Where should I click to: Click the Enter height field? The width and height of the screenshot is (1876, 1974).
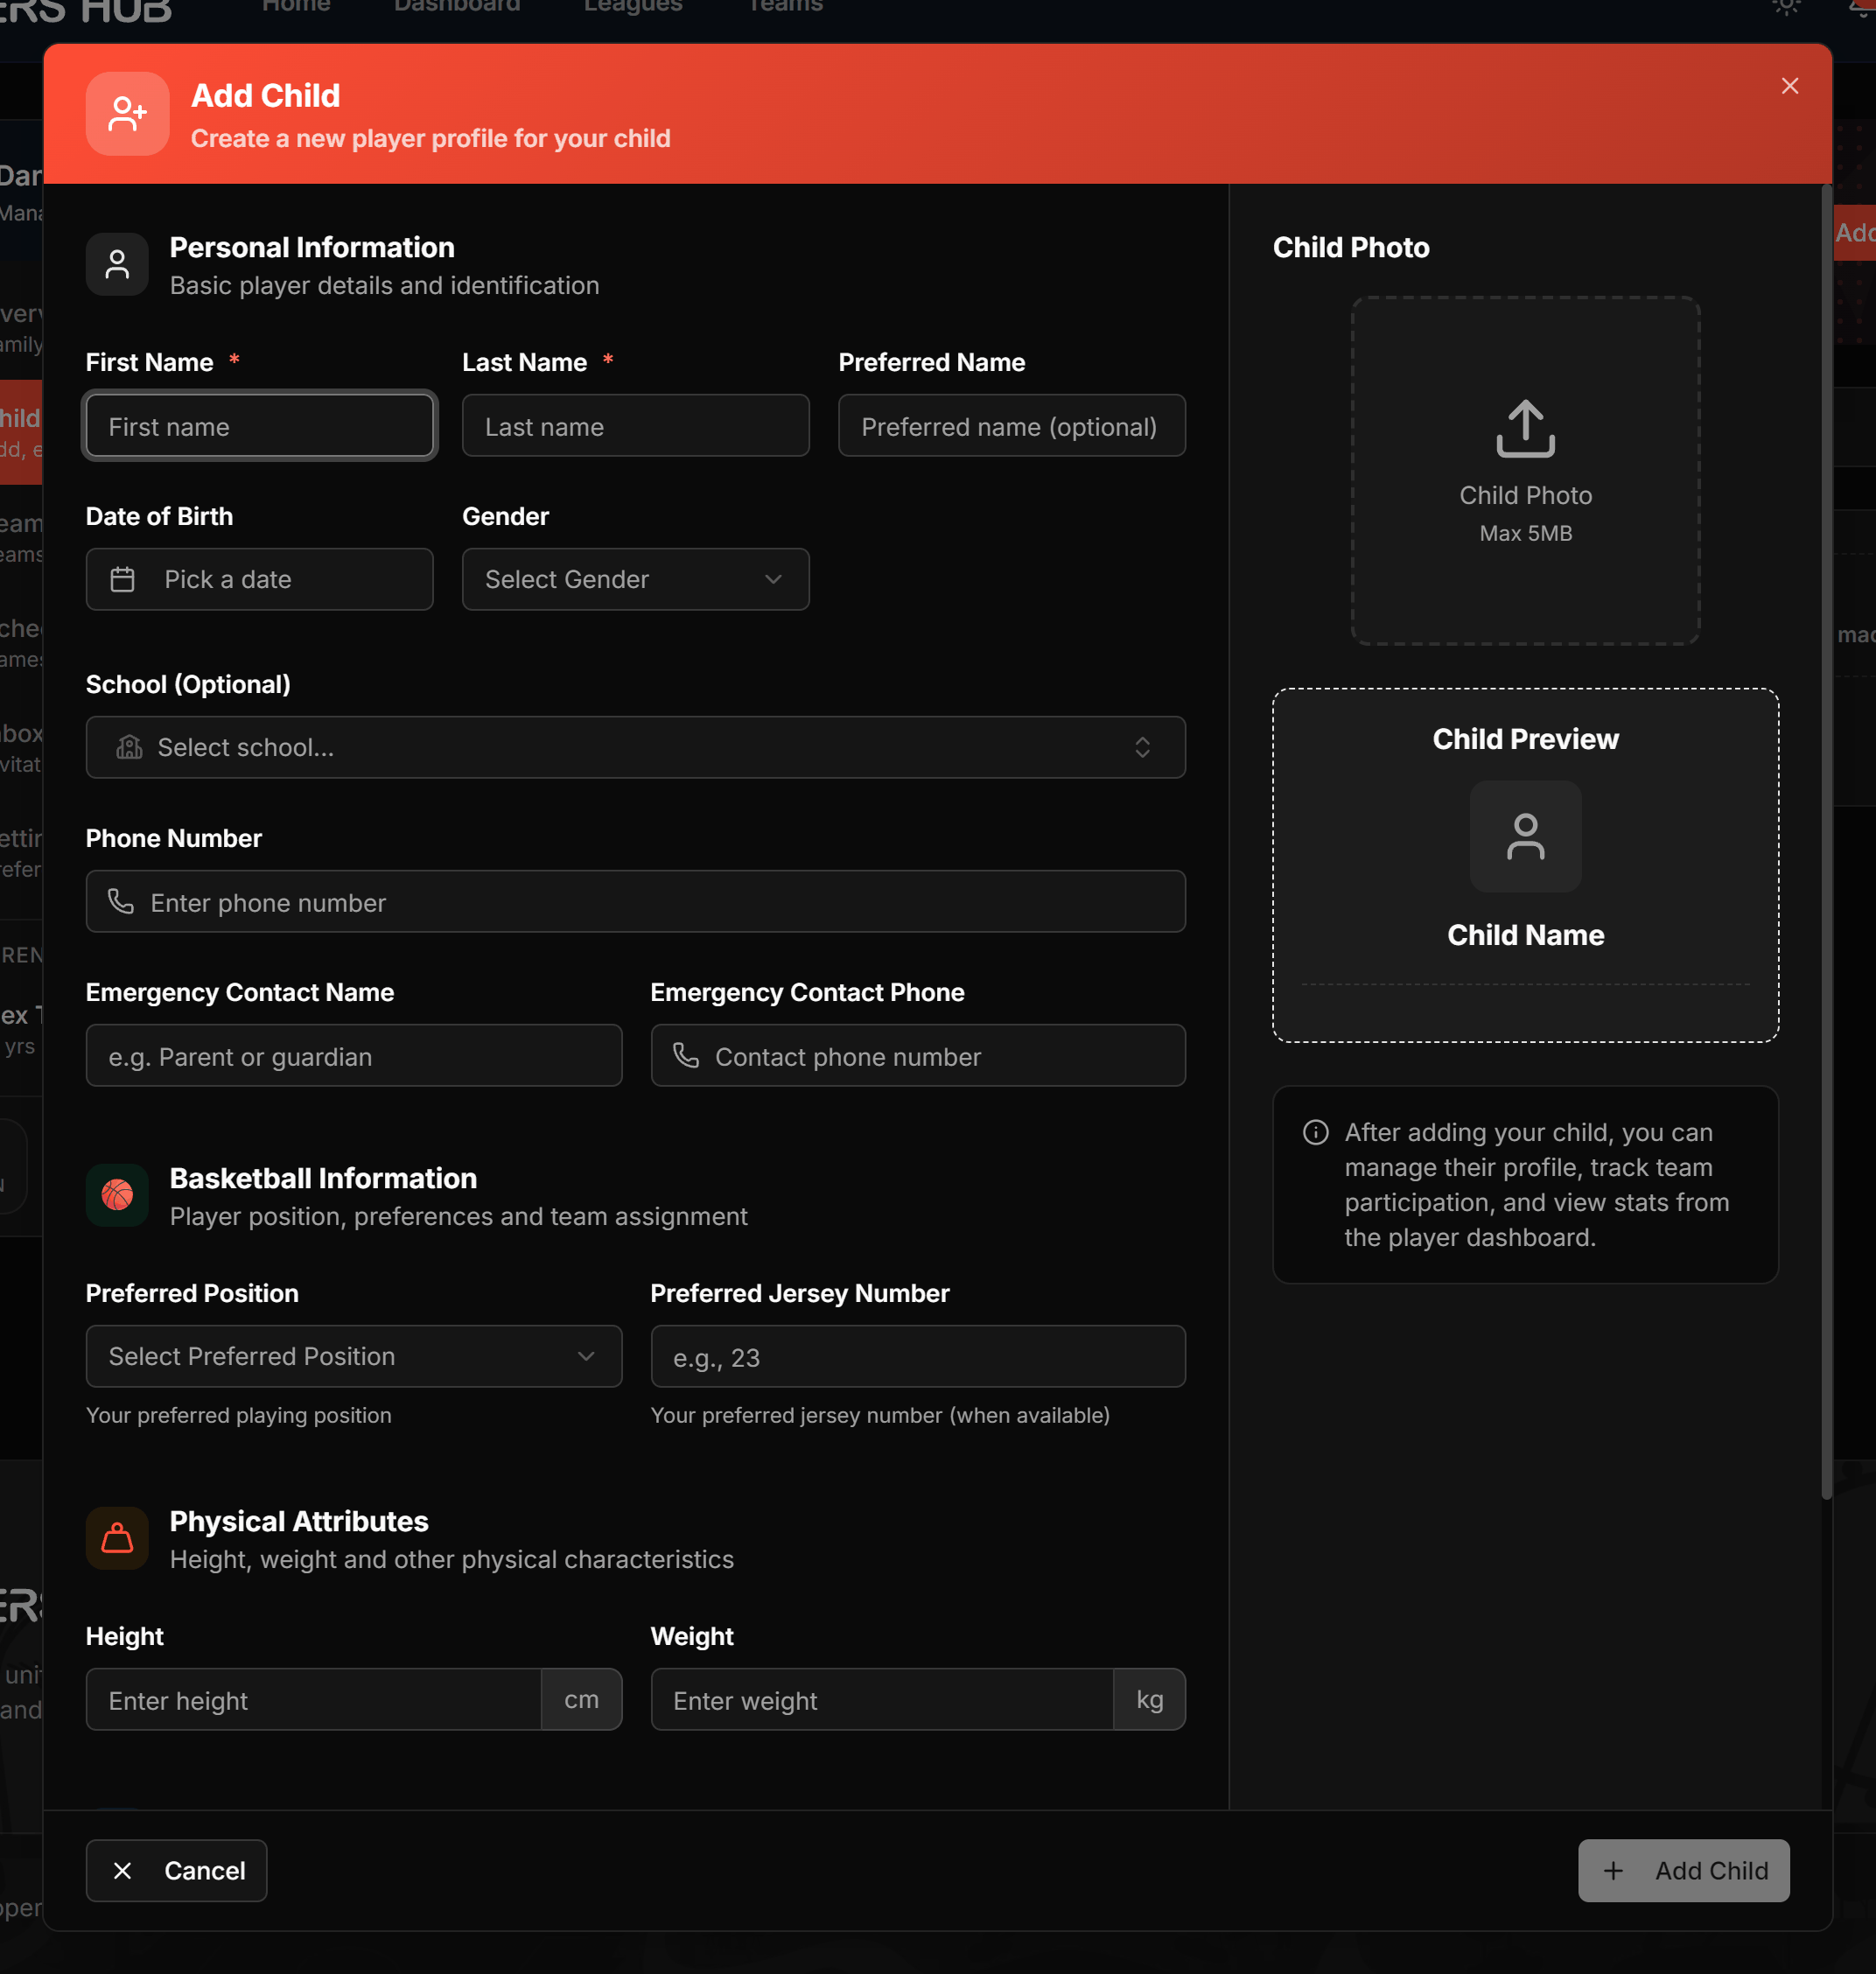click(313, 1699)
